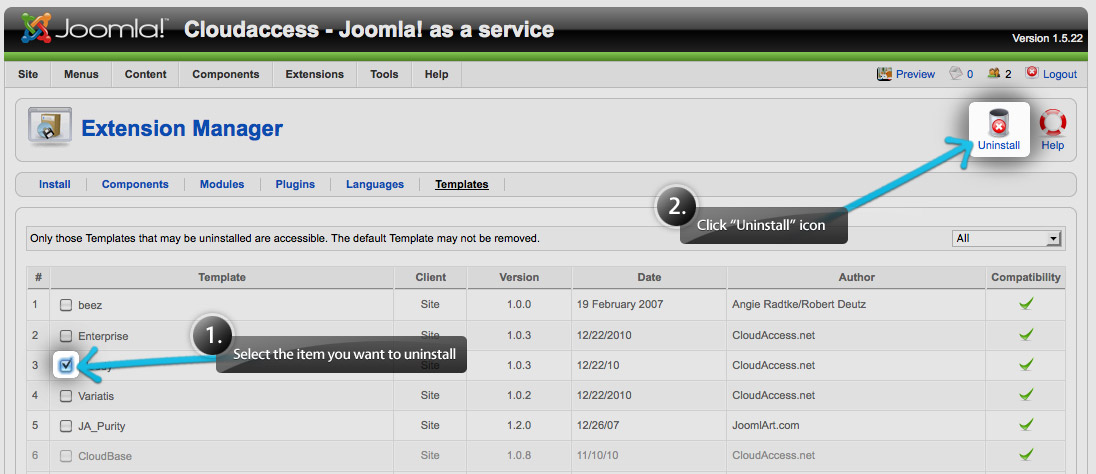Click the Template column header

[222, 278]
